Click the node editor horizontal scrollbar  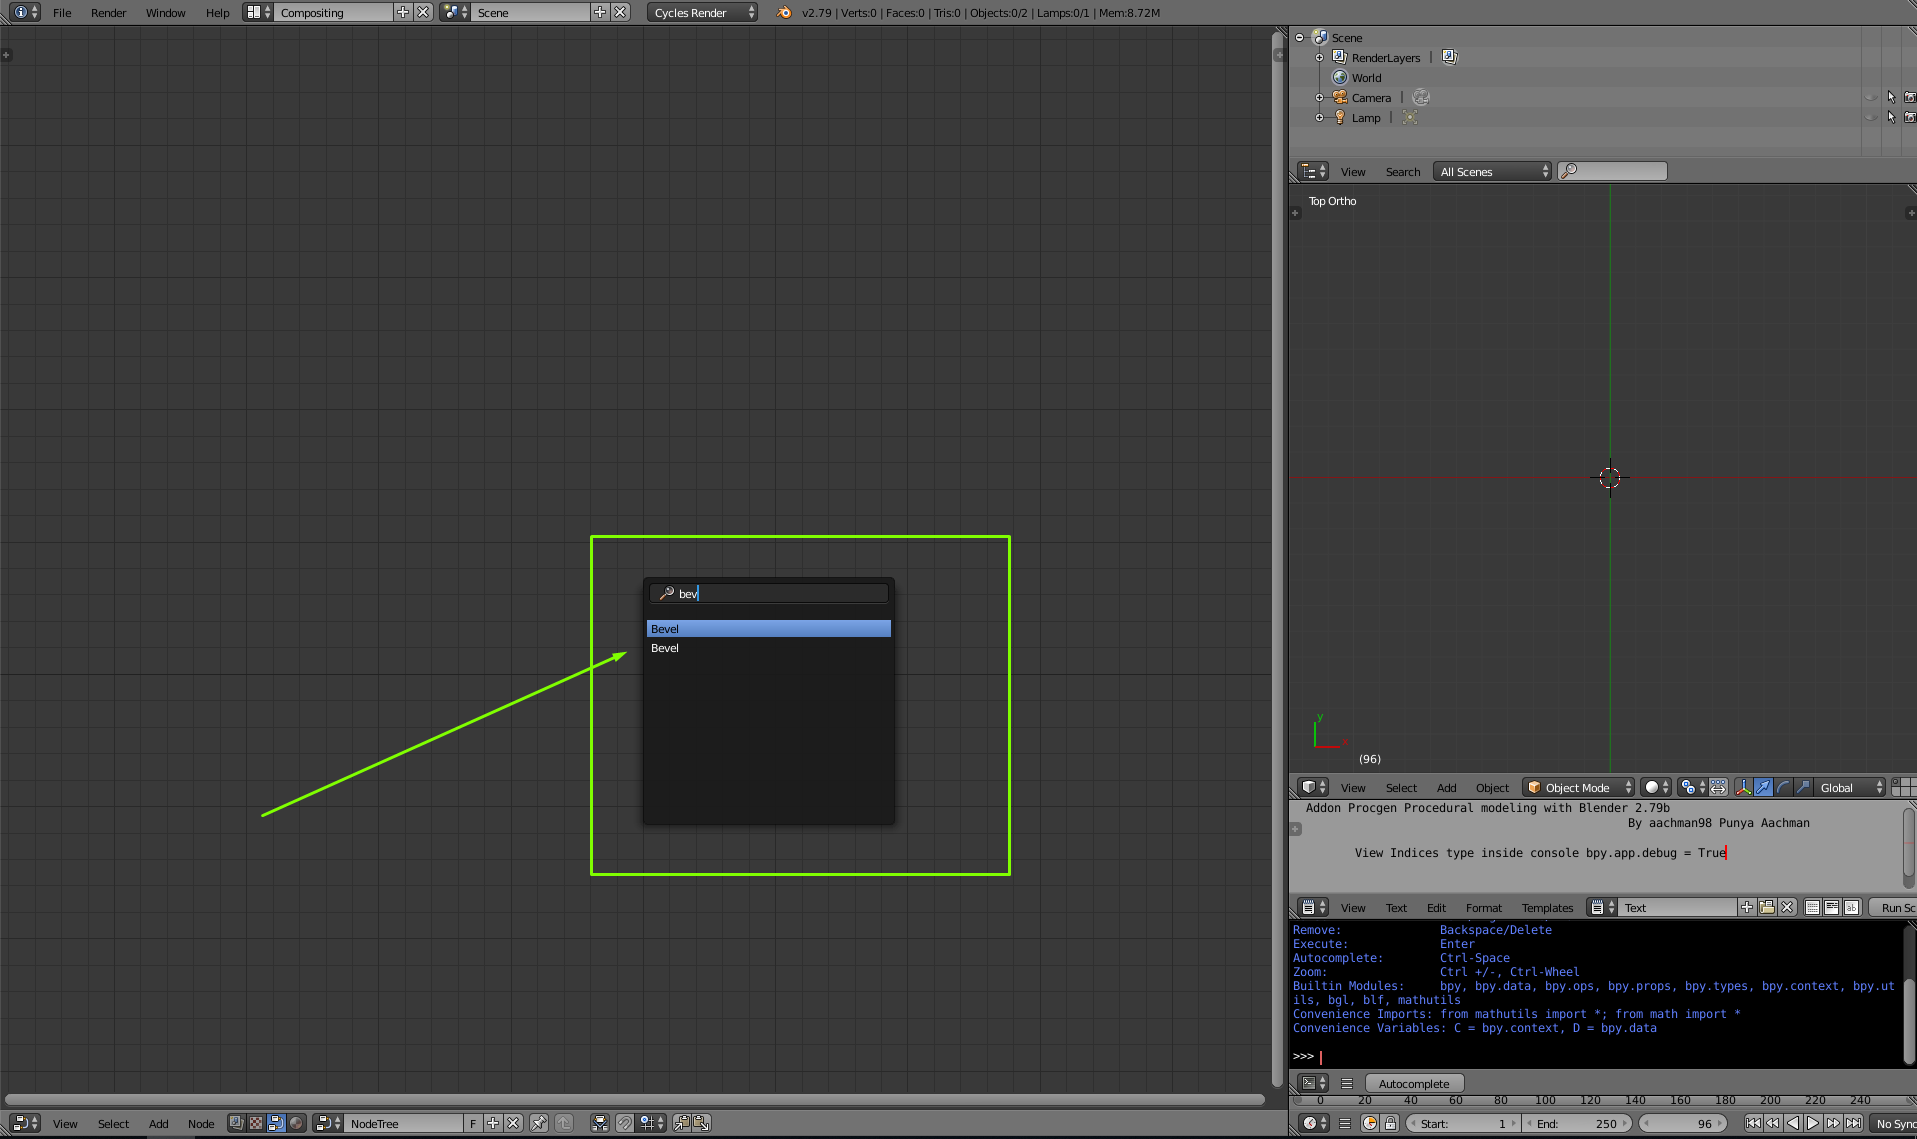point(636,1099)
